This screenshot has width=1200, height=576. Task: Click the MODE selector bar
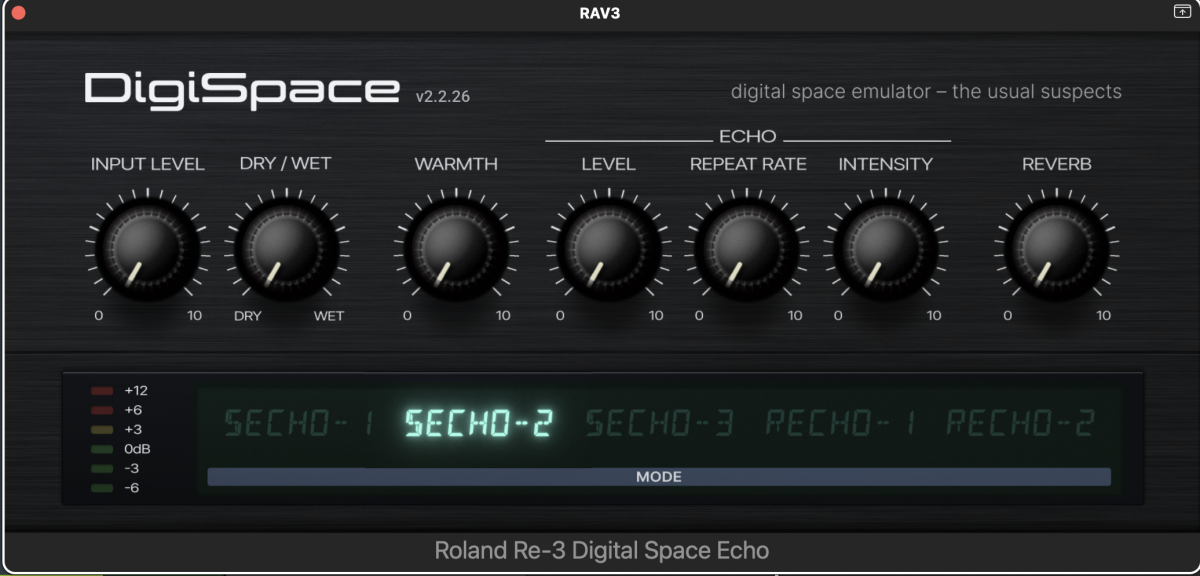tap(659, 477)
